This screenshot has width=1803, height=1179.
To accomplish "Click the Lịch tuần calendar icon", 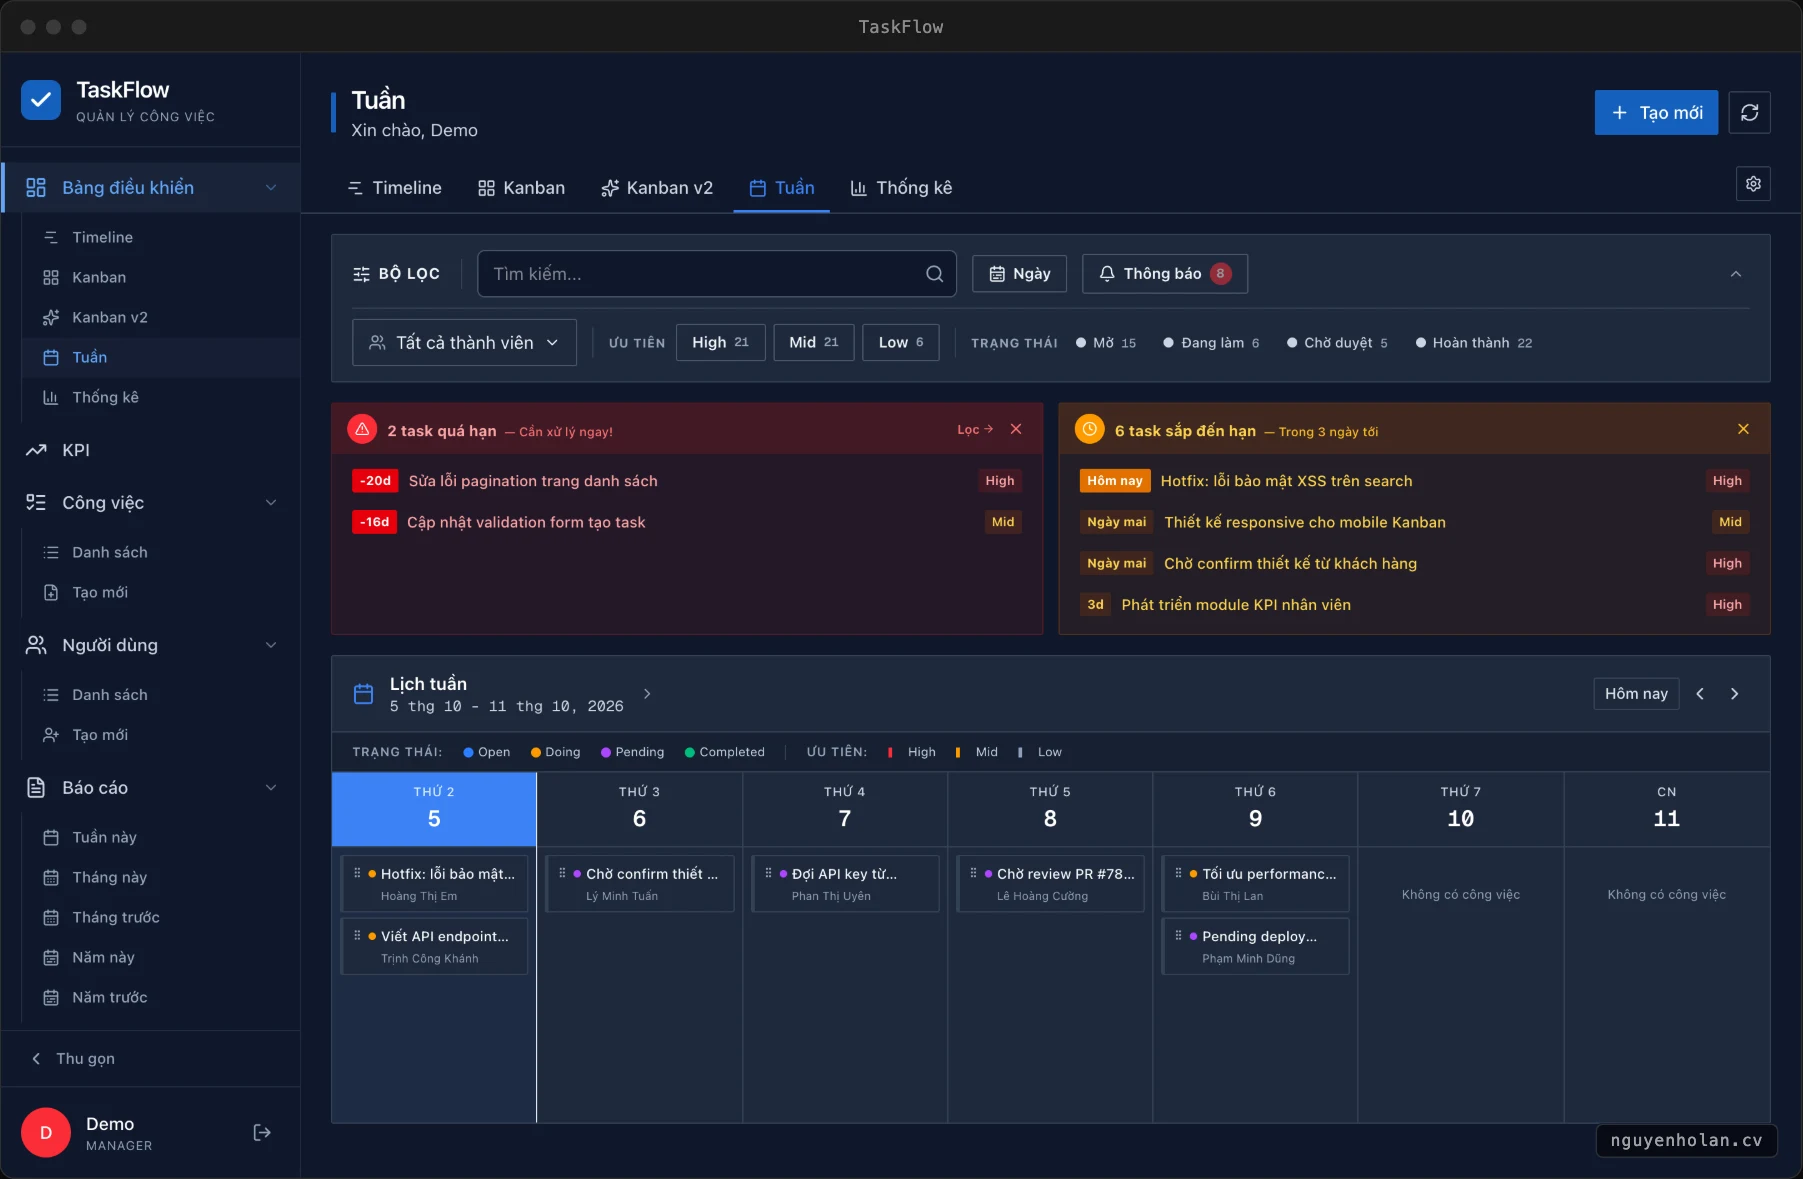I will coord(364,694).
